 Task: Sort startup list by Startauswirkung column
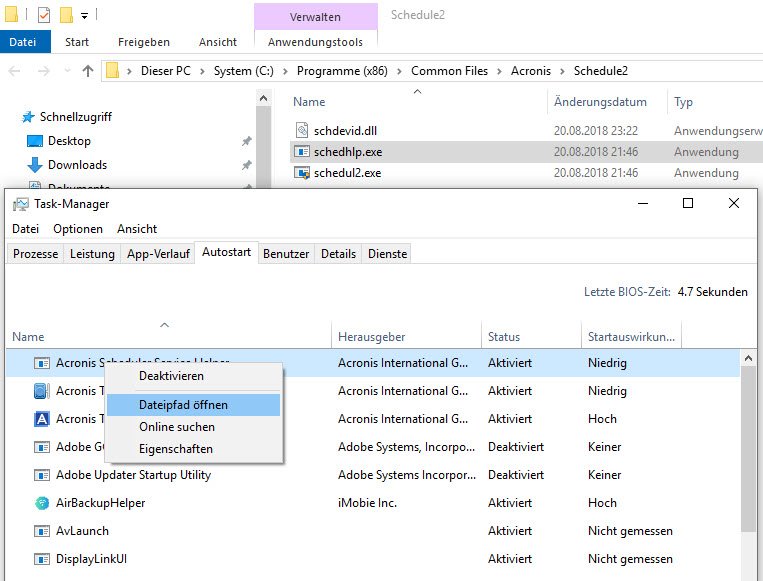pyautogui.click(x=631, y=336)
